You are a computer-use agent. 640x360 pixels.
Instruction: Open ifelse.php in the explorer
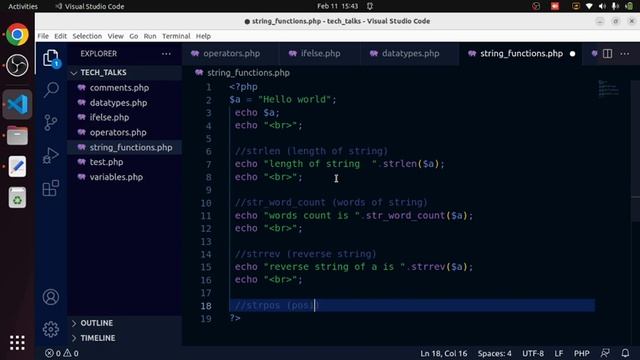[x=125, y=118]
